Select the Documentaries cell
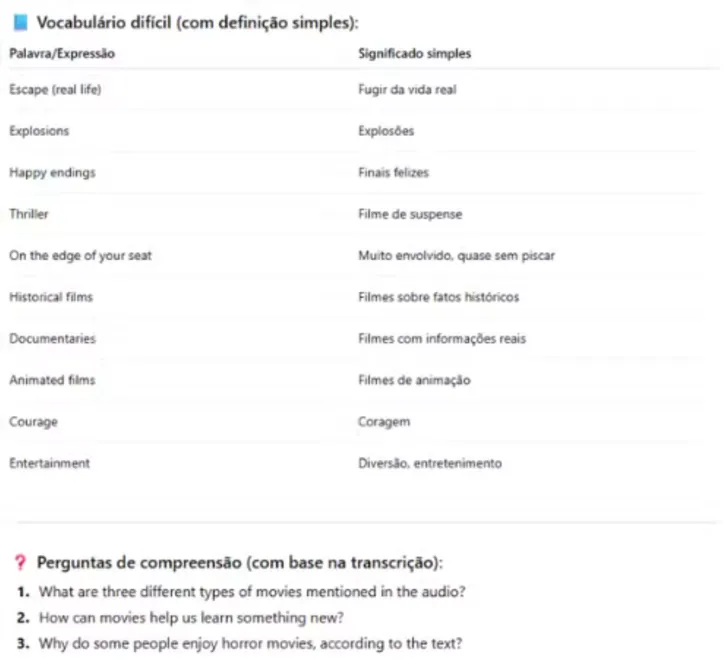The height and width of the screenshot is (668, 724). point(52,339)
